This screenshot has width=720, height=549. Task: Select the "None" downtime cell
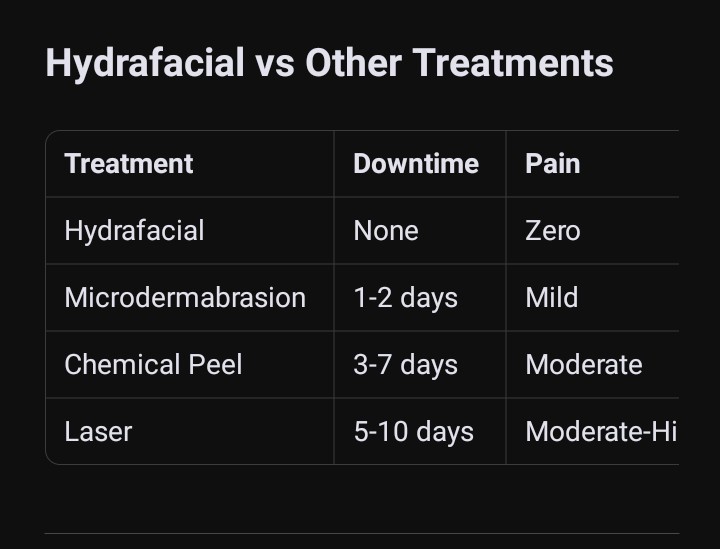tap(386, 231)
